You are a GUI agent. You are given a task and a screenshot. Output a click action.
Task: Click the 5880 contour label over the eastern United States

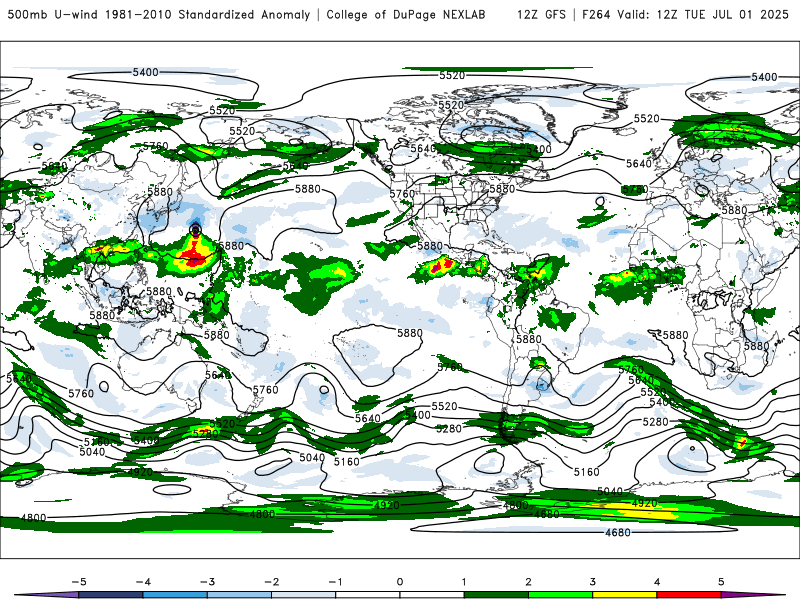pos(502,189)
